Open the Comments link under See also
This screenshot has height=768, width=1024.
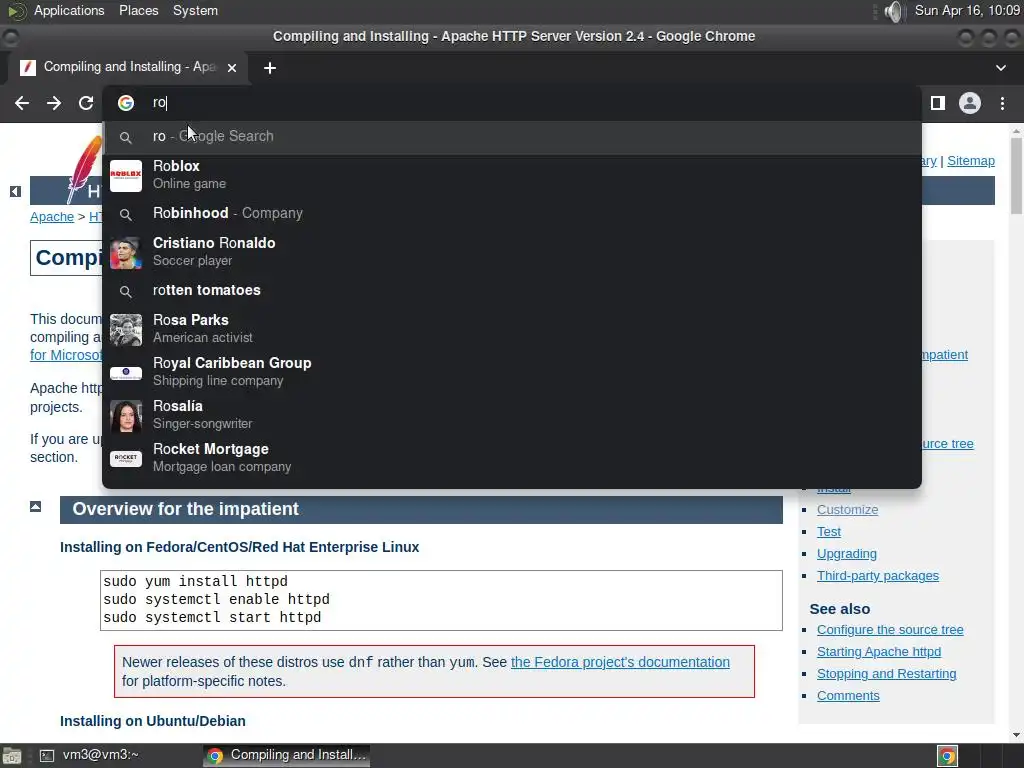pyautogui.click(x=848, y=696)
